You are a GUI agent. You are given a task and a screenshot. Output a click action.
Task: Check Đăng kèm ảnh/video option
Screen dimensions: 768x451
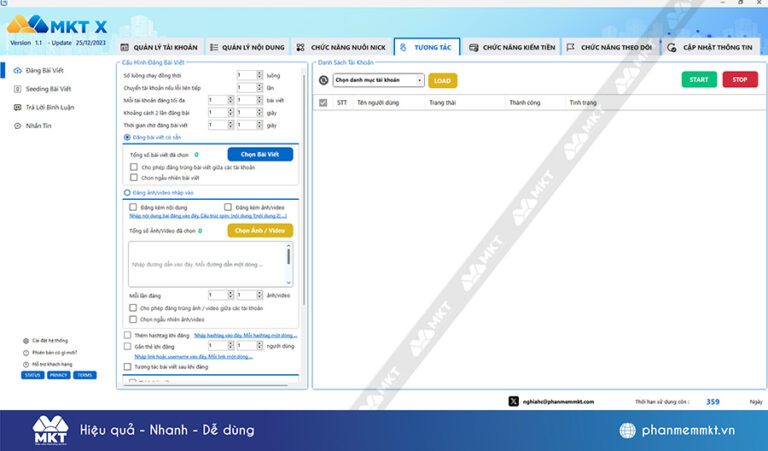228,207
